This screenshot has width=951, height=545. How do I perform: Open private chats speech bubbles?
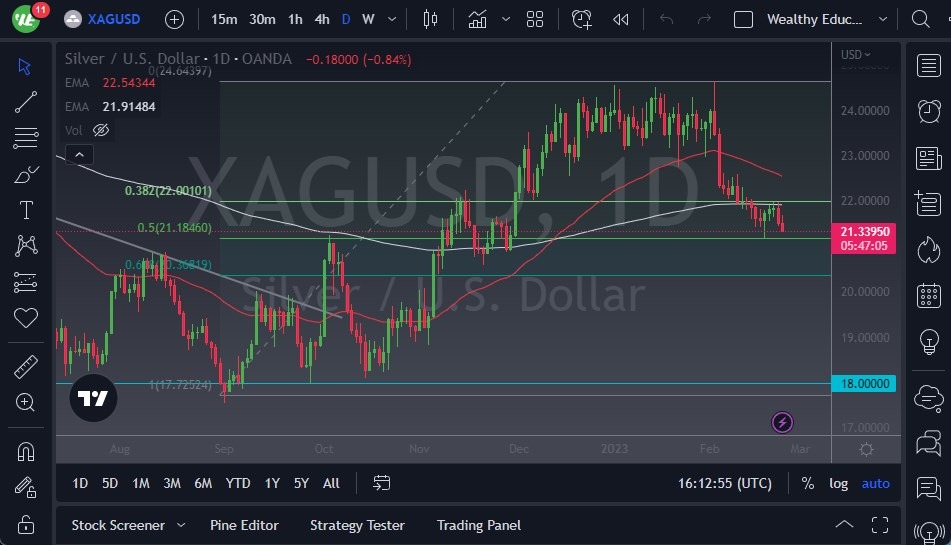pos(929,443)
